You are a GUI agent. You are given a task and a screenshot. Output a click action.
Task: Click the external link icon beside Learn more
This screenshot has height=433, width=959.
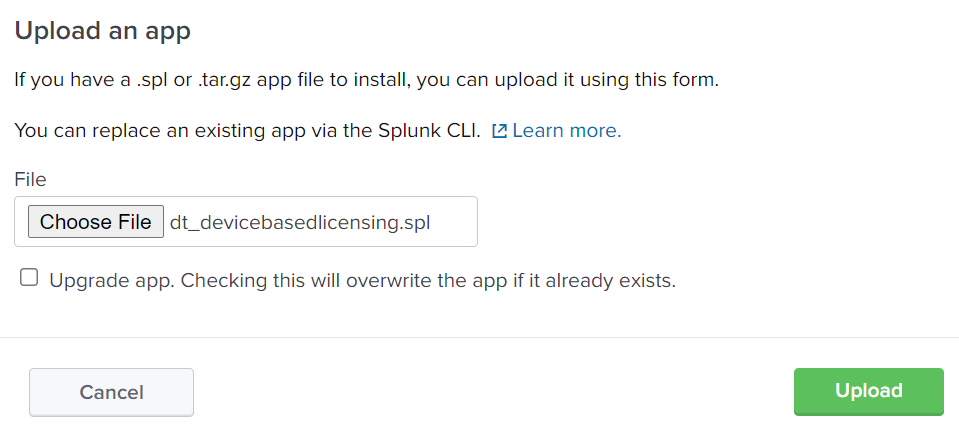[x=499, y=131]
